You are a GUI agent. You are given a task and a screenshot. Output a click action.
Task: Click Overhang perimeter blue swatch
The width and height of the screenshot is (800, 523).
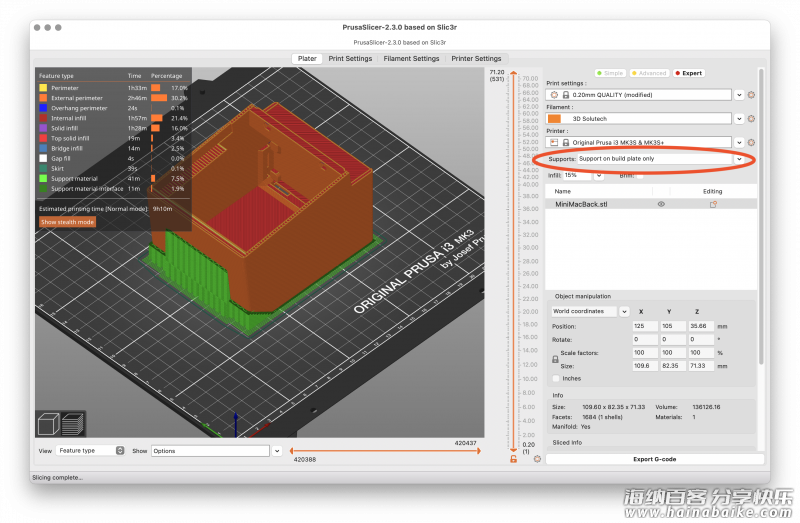[x=43, y=108]
